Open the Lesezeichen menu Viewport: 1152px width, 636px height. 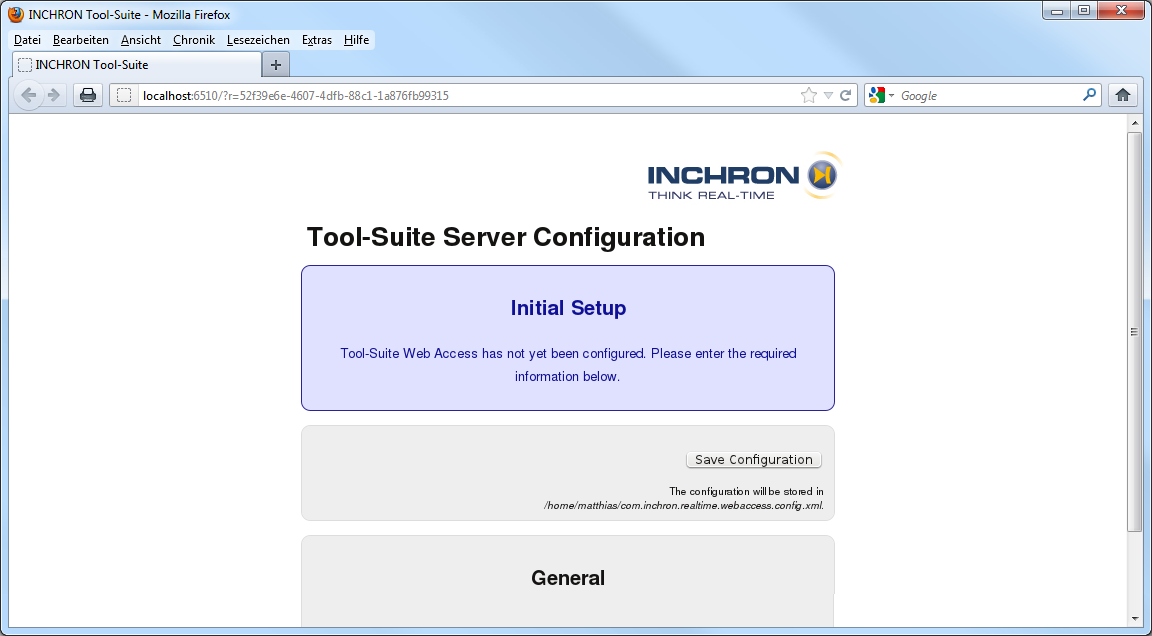258,40
